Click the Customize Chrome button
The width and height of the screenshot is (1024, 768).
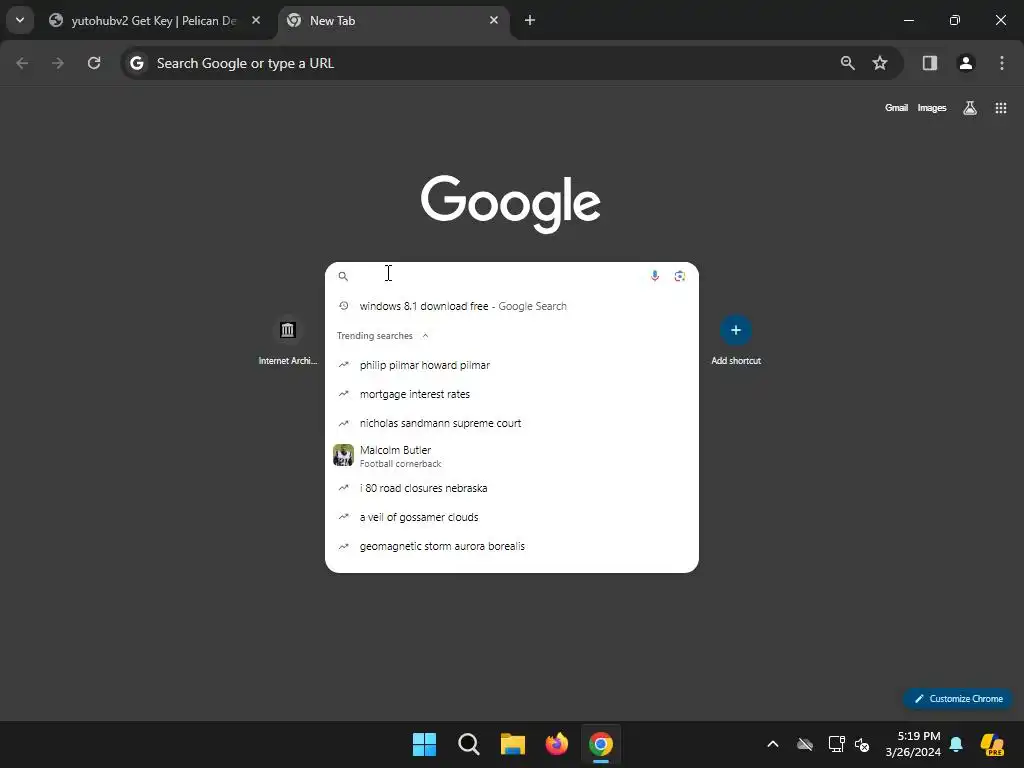click(958, 698)
